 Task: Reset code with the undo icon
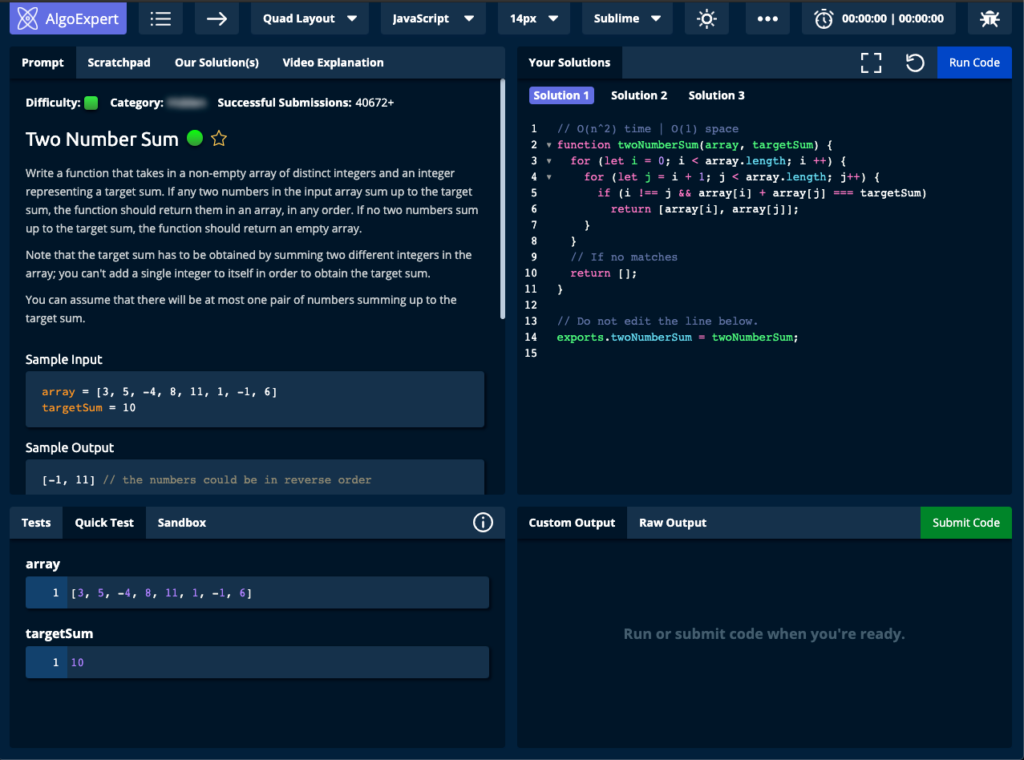pos(915,63)
